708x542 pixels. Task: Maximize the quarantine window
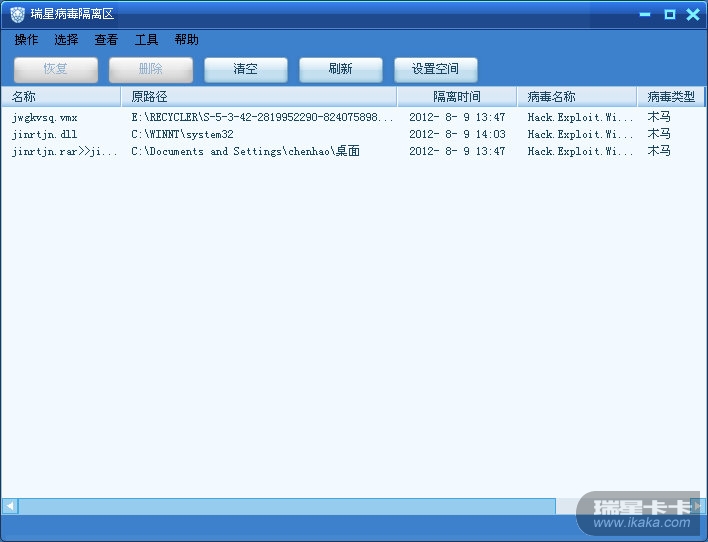point(670,14)
